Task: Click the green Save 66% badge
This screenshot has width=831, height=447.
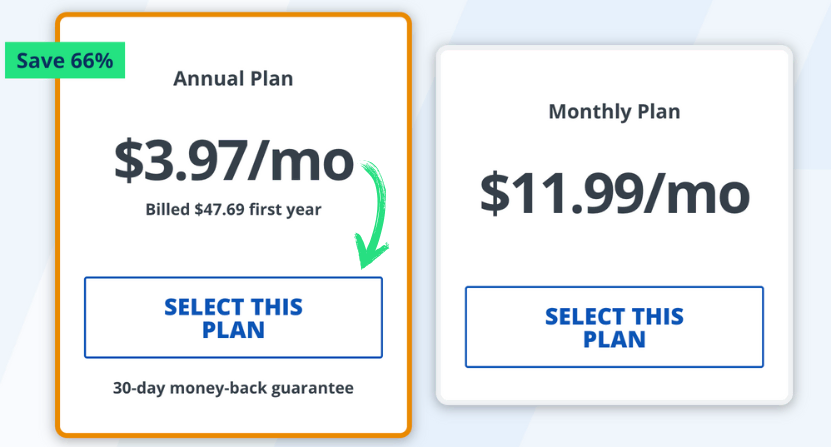Action: 64,61
